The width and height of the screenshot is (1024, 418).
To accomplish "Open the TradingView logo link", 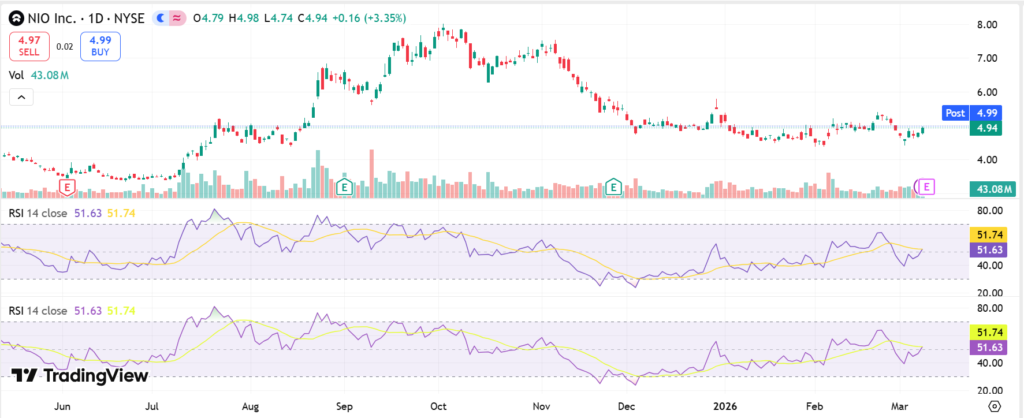I will point(80,375).
